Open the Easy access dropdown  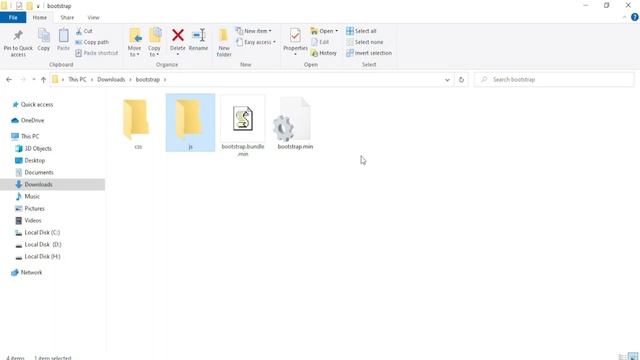[x=256, y=42]
